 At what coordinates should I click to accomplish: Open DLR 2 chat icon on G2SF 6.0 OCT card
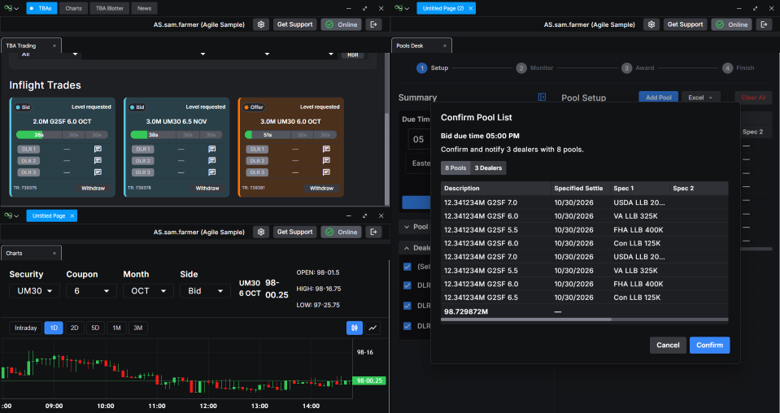point(98,161)
